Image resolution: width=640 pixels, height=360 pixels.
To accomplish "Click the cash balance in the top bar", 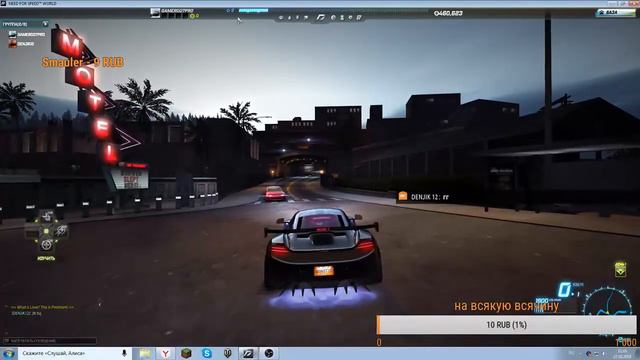I will tap(448, 13).
